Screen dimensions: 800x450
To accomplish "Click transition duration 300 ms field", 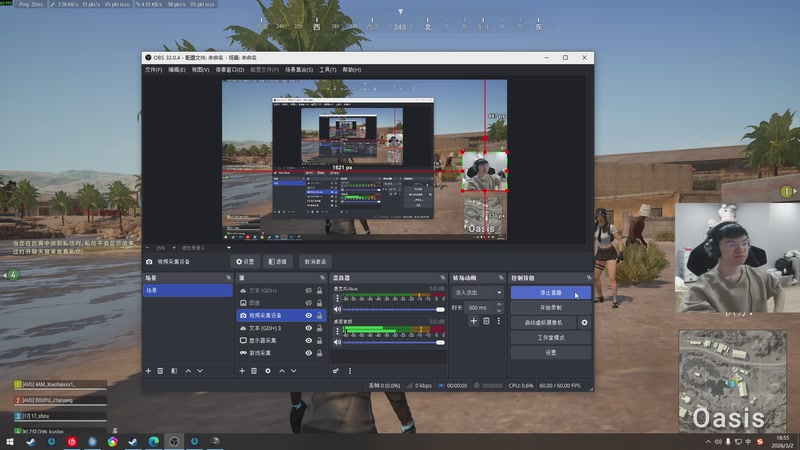I will (480, 308).
